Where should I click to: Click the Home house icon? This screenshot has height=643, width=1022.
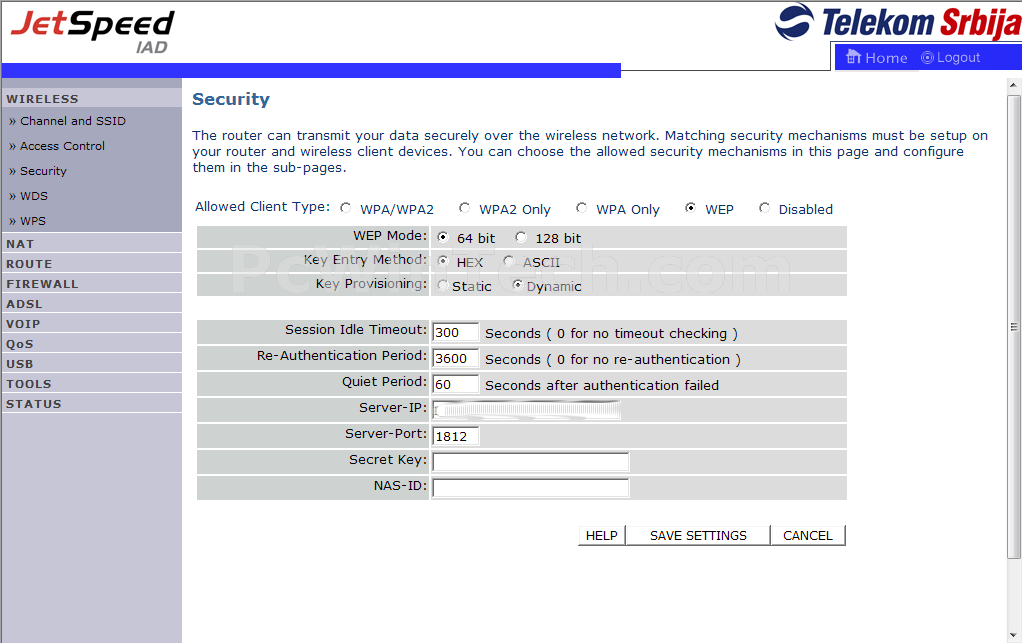[853, 57]
